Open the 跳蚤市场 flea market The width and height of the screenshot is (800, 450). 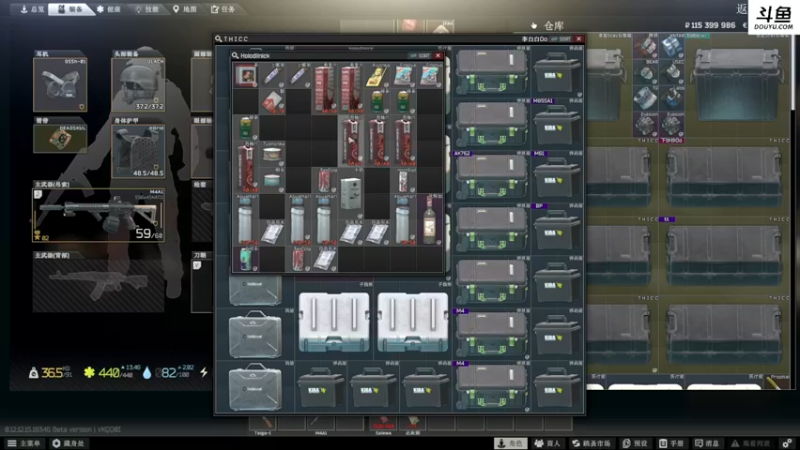(592, 443)
